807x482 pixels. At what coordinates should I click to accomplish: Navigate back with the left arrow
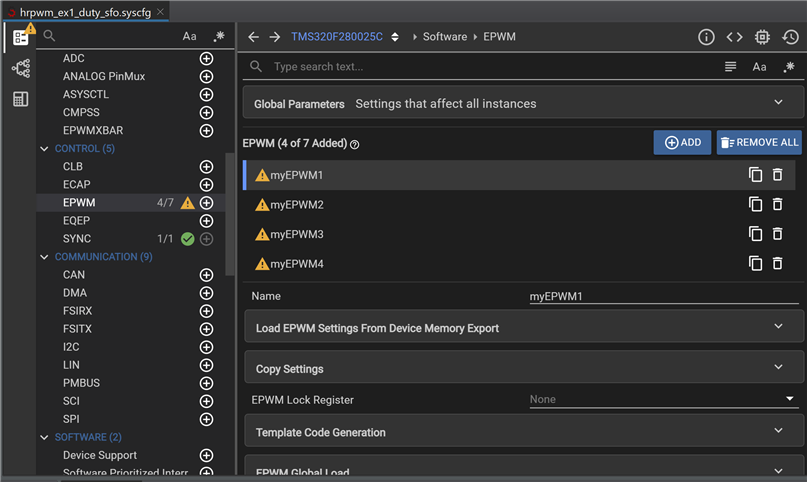[253, 37]
